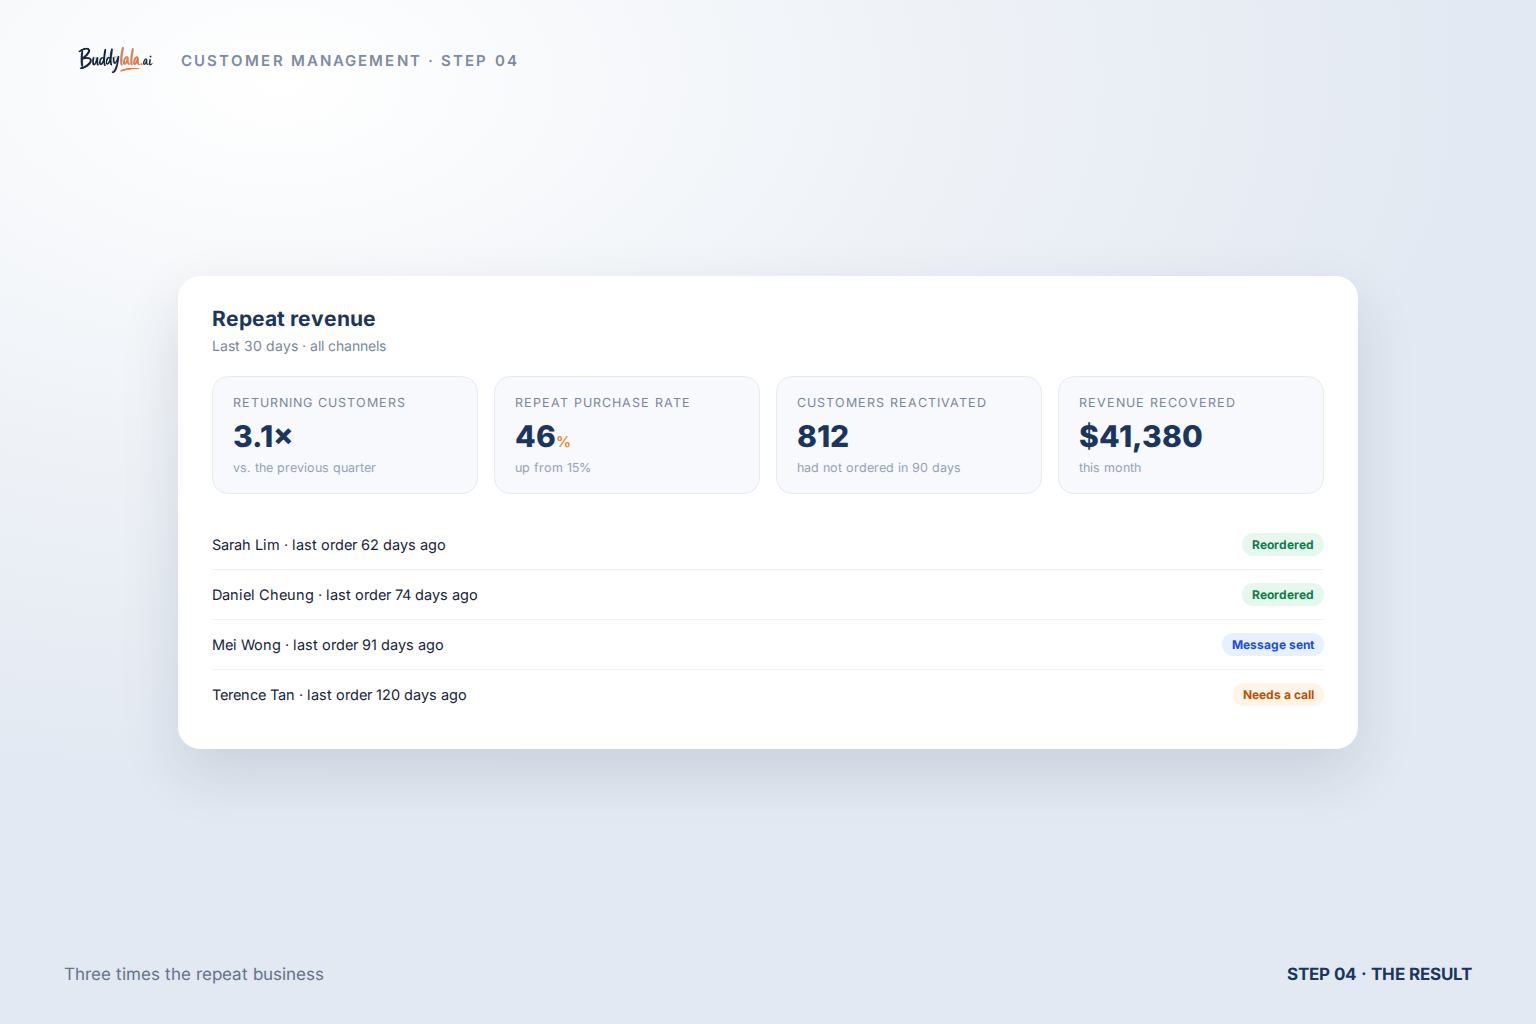Select the Mei Wong row

pos(768,645)
